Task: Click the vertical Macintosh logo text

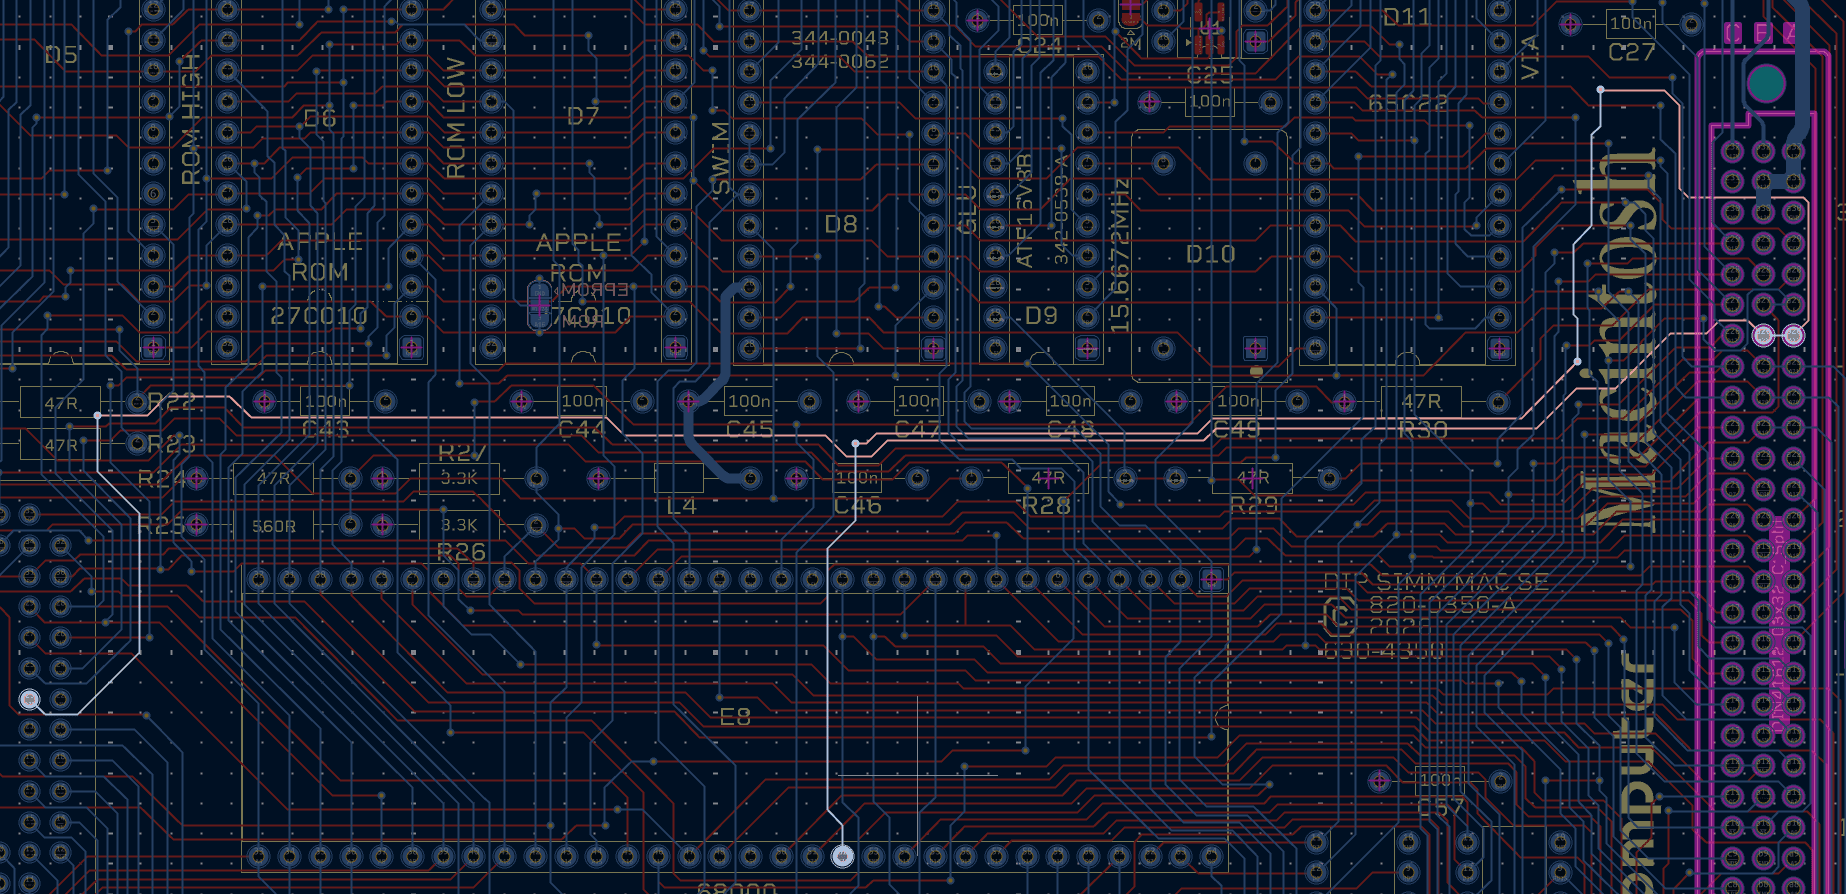Action: point(1618,340)
